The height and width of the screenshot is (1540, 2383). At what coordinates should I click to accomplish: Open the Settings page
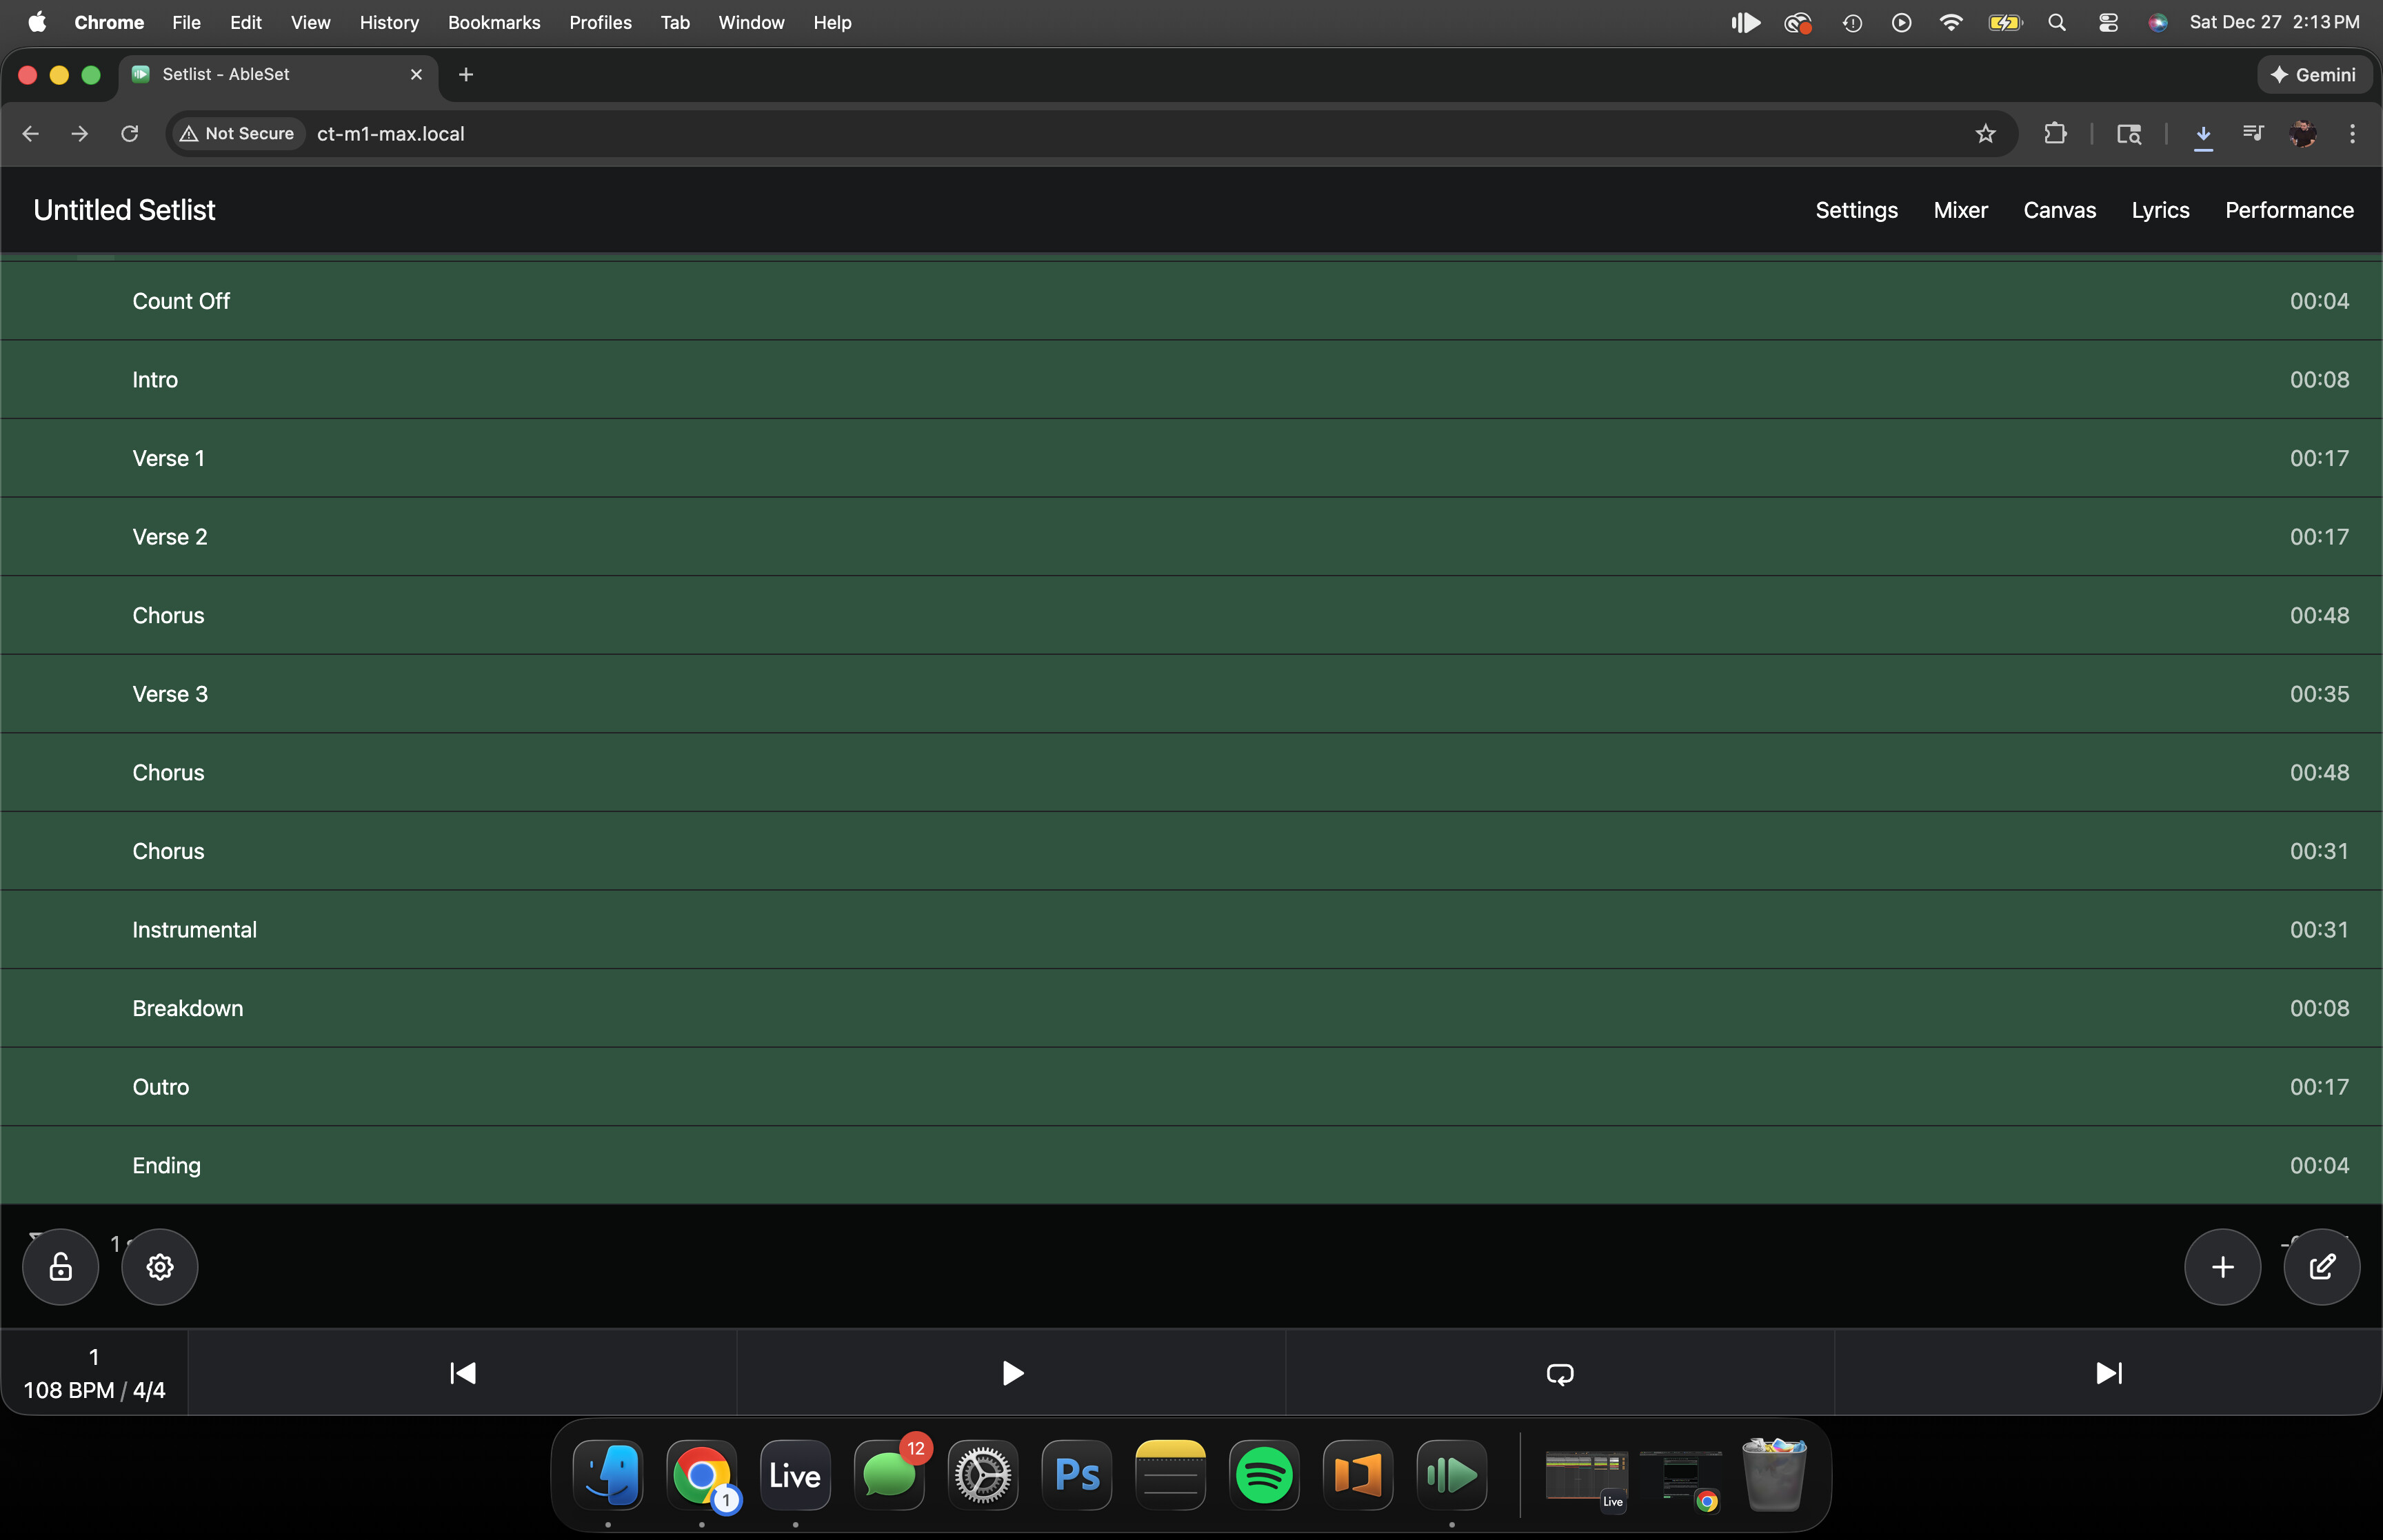[1856, 210]
